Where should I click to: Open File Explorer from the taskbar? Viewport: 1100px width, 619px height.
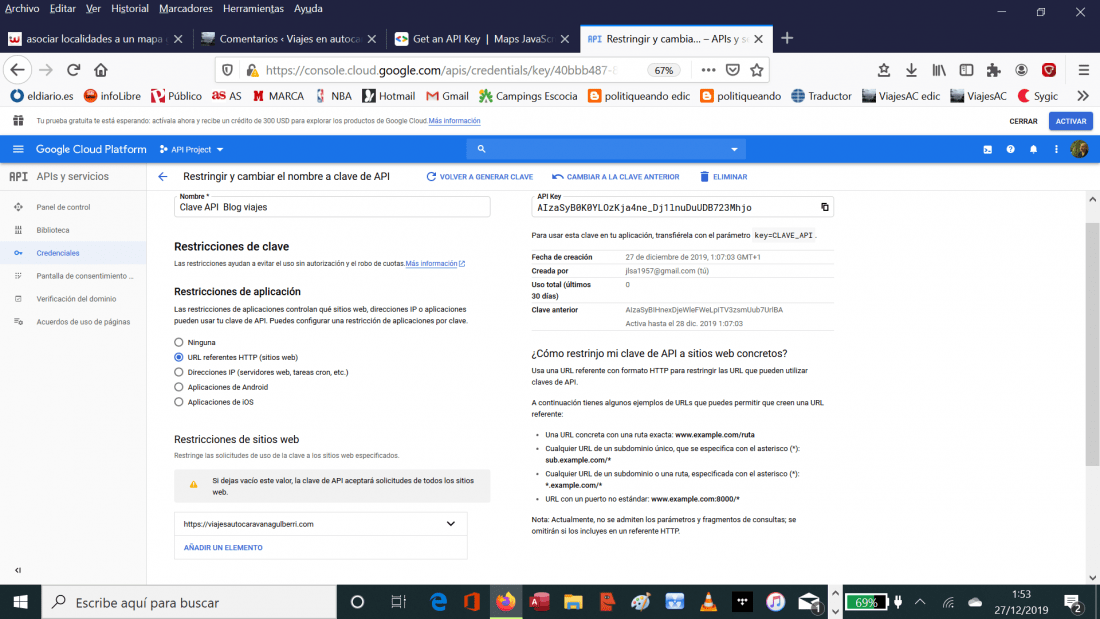(x=572, y=602)
